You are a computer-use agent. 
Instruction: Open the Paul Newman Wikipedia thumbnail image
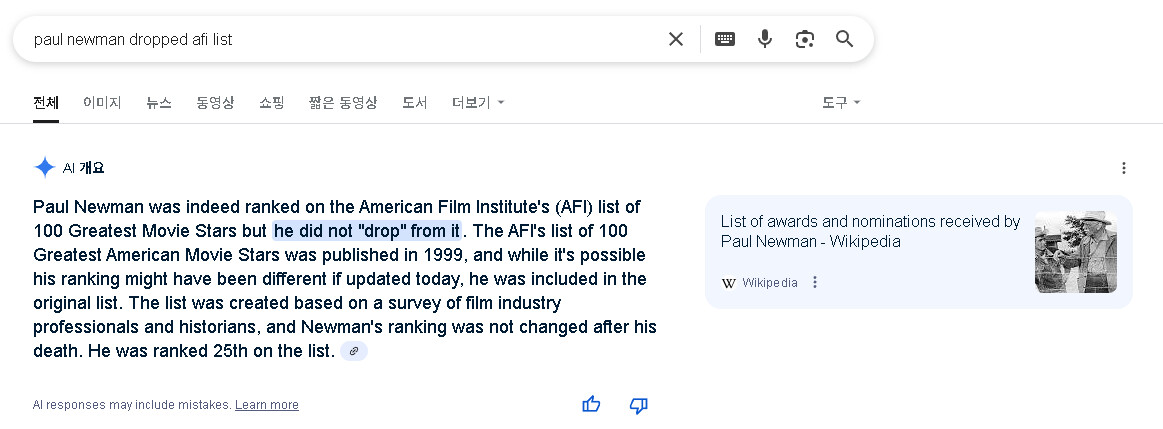click(1075, 252)
